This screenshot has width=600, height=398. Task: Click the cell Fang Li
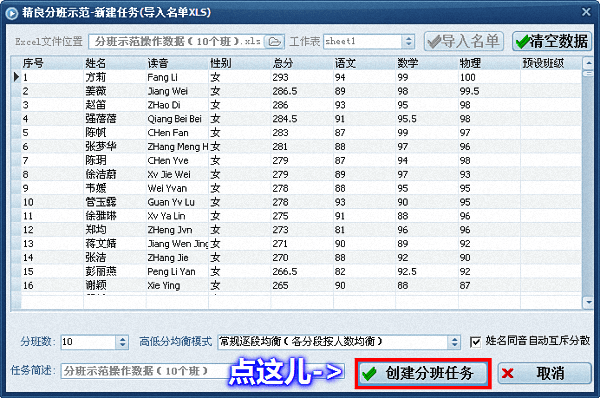177,77
